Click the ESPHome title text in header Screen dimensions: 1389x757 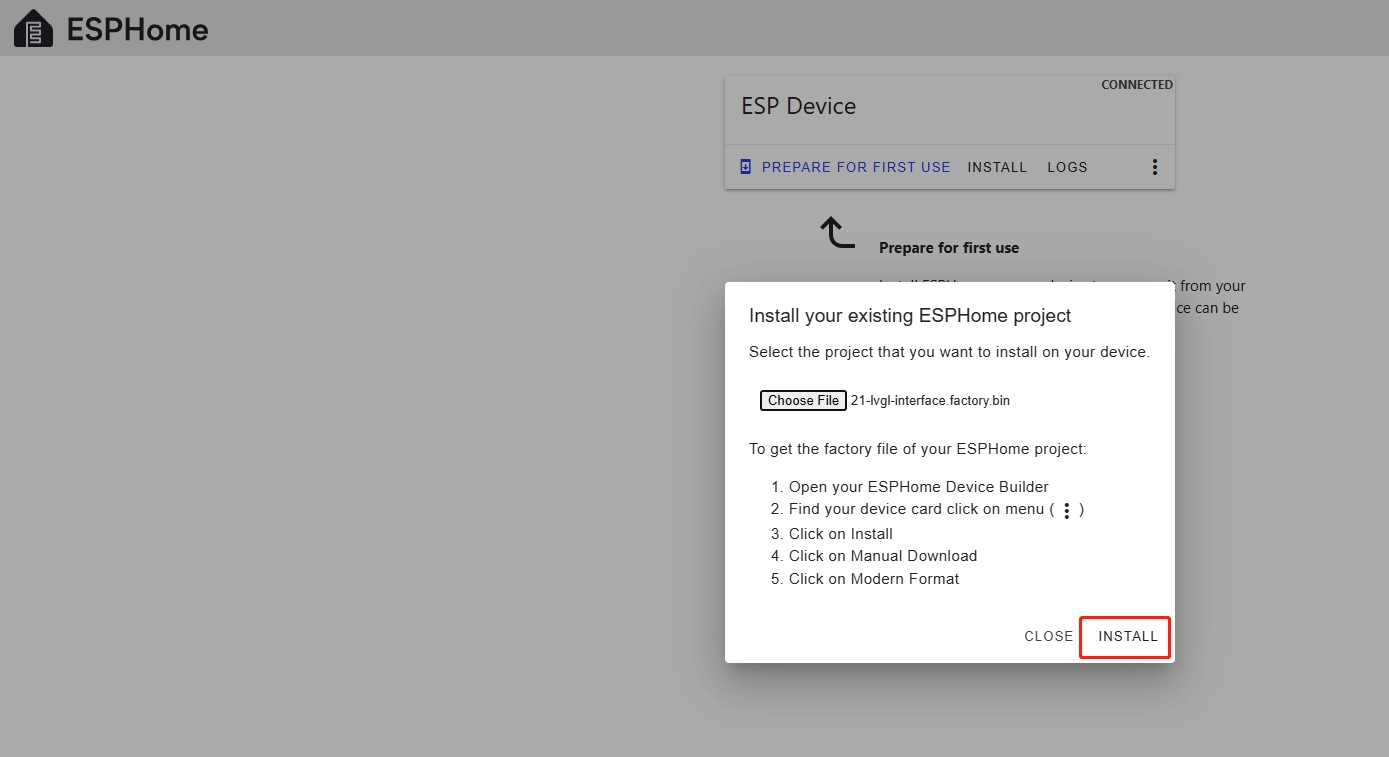[x=138, y=30]
